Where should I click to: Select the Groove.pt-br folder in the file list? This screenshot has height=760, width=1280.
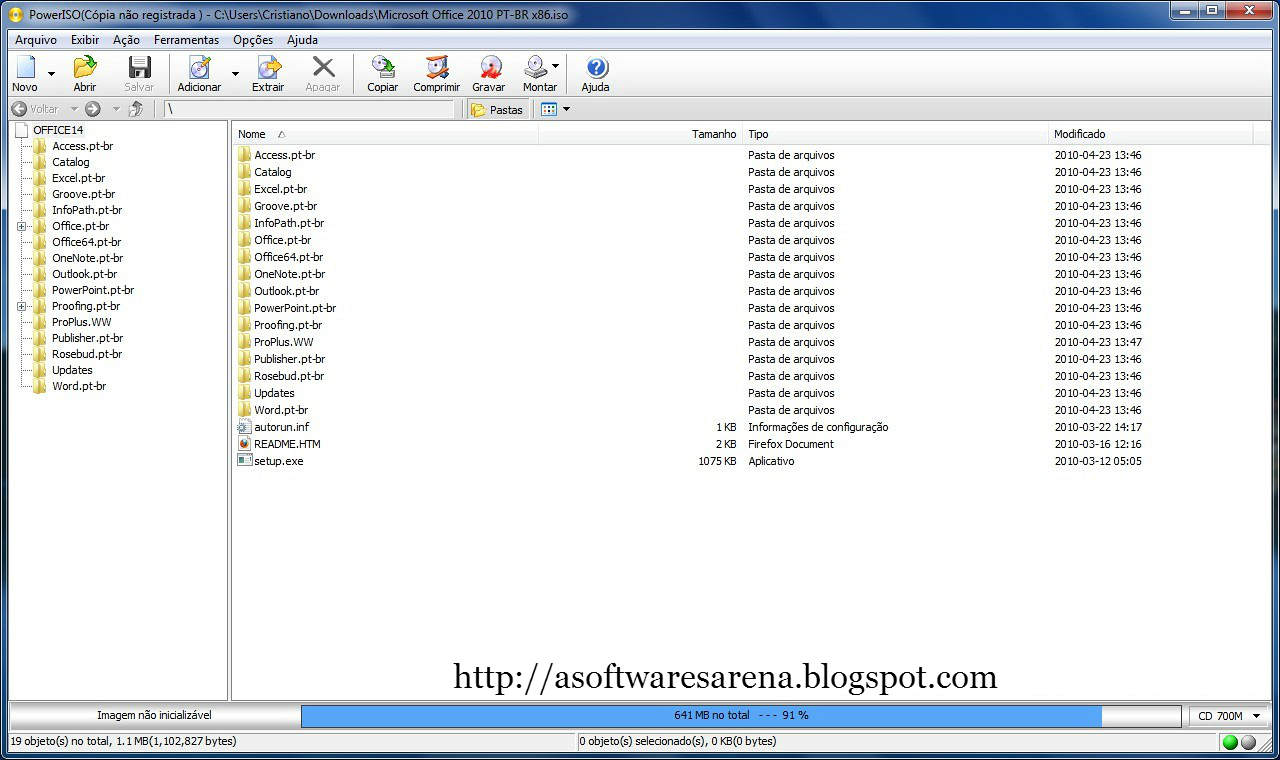[285, 206]
